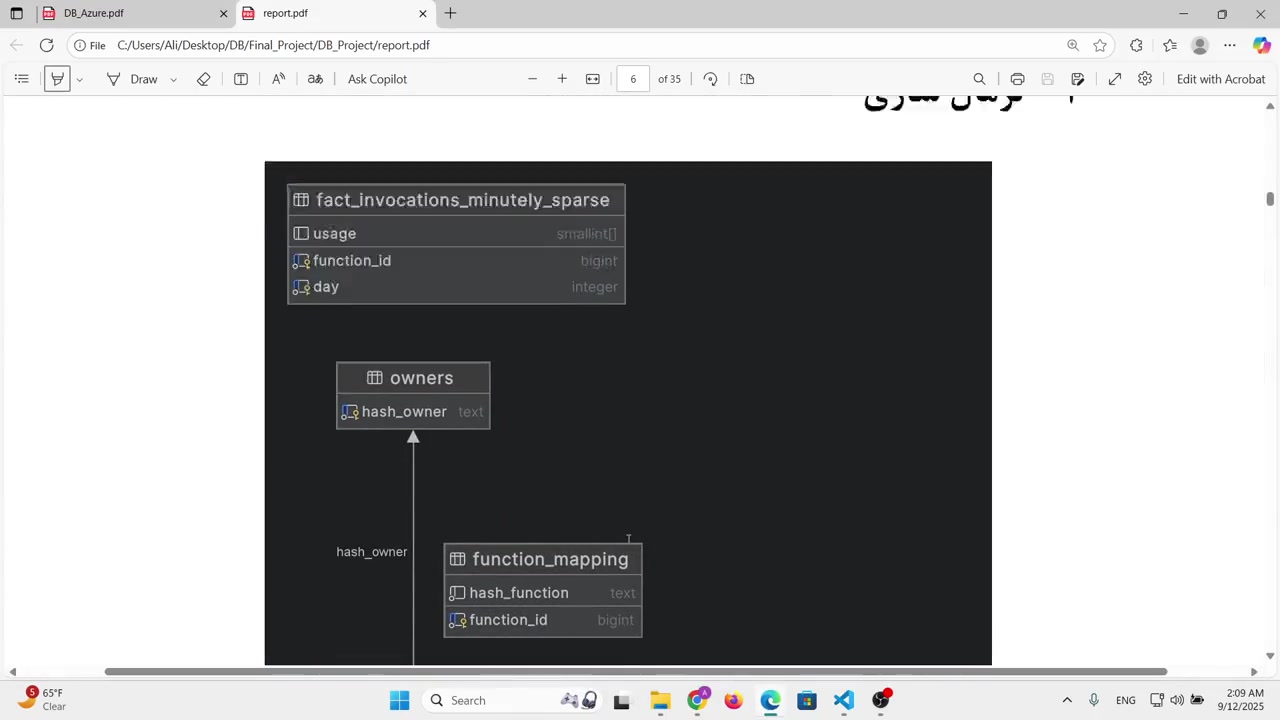Open PDF viewer settings

1145,79
